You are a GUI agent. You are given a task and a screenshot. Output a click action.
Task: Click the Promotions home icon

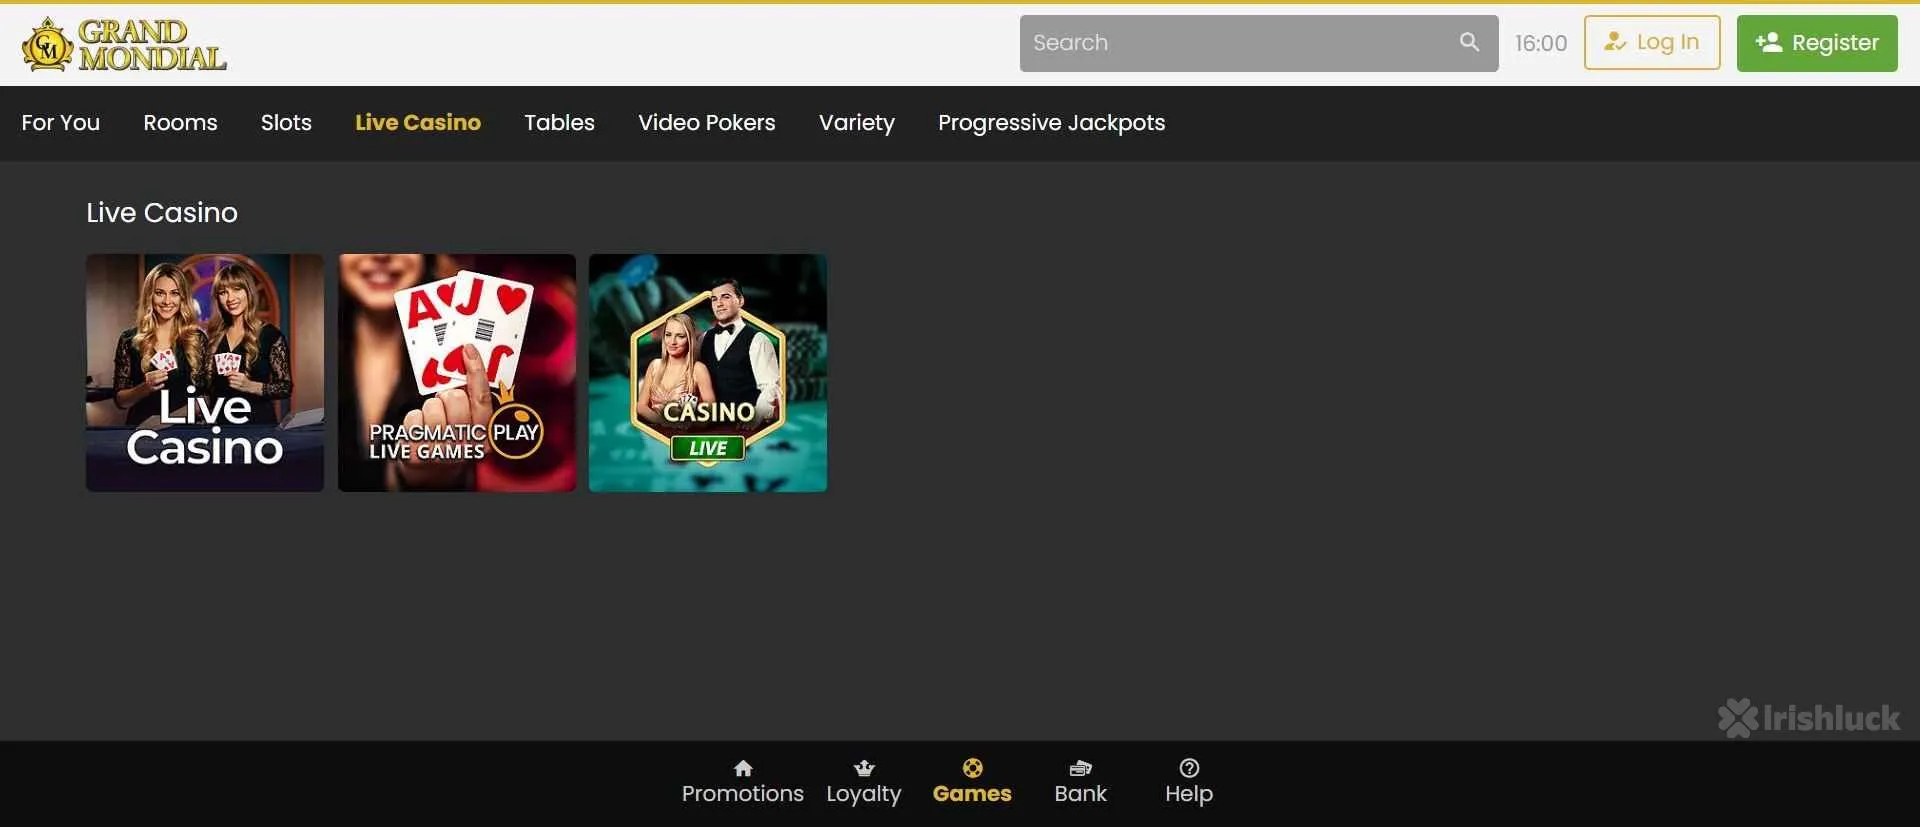click(743, 768)
